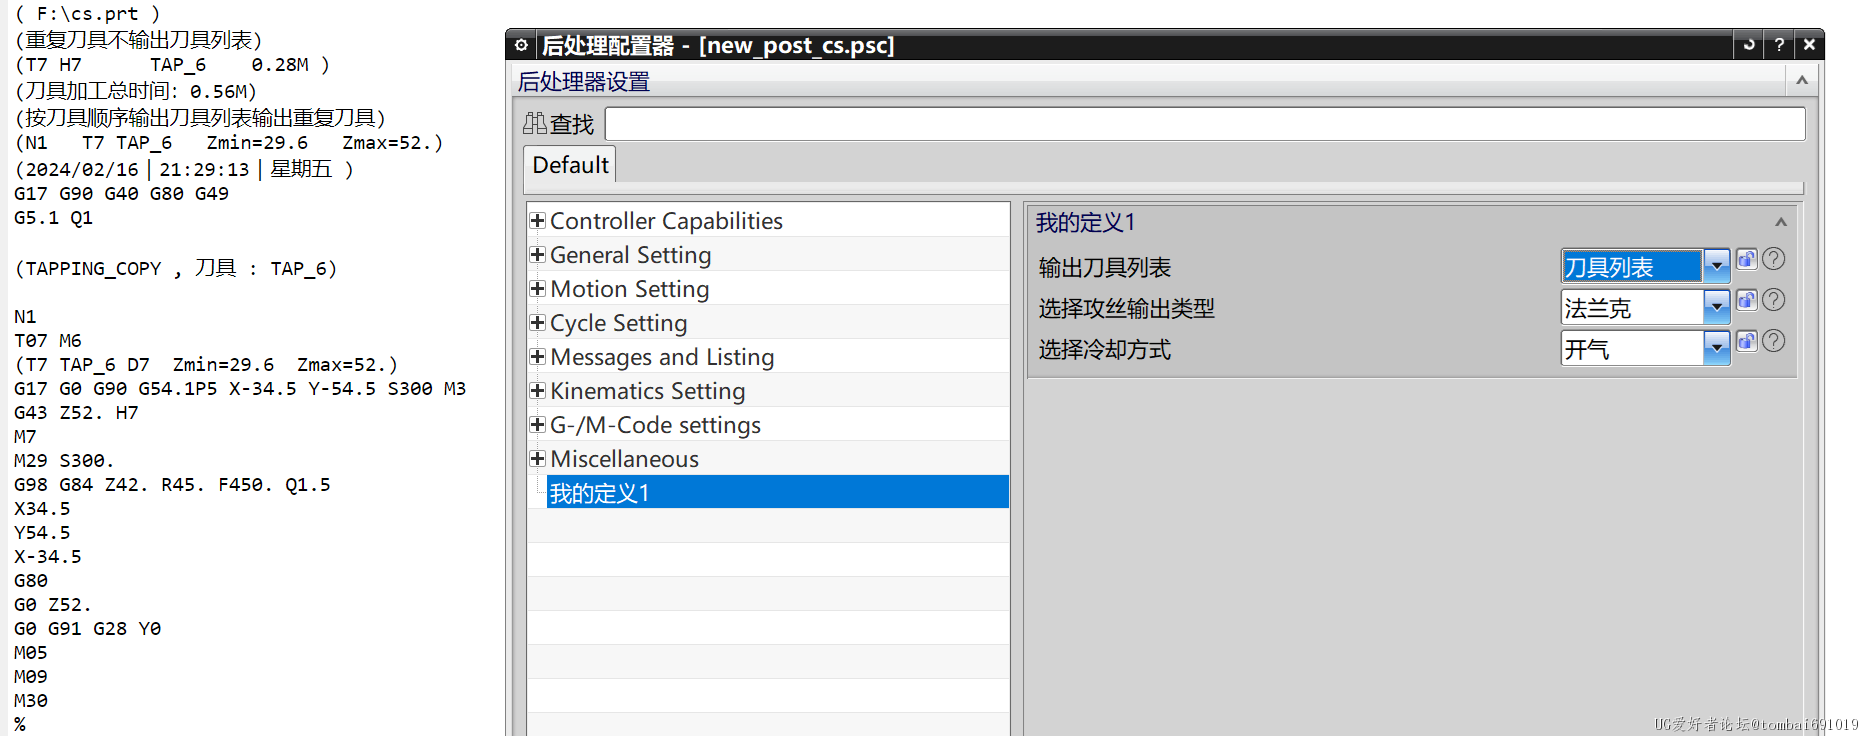Screen dimensions: 1861x736
Task: Click the 后处理器设置 heading text
Action: coord(584,81)
